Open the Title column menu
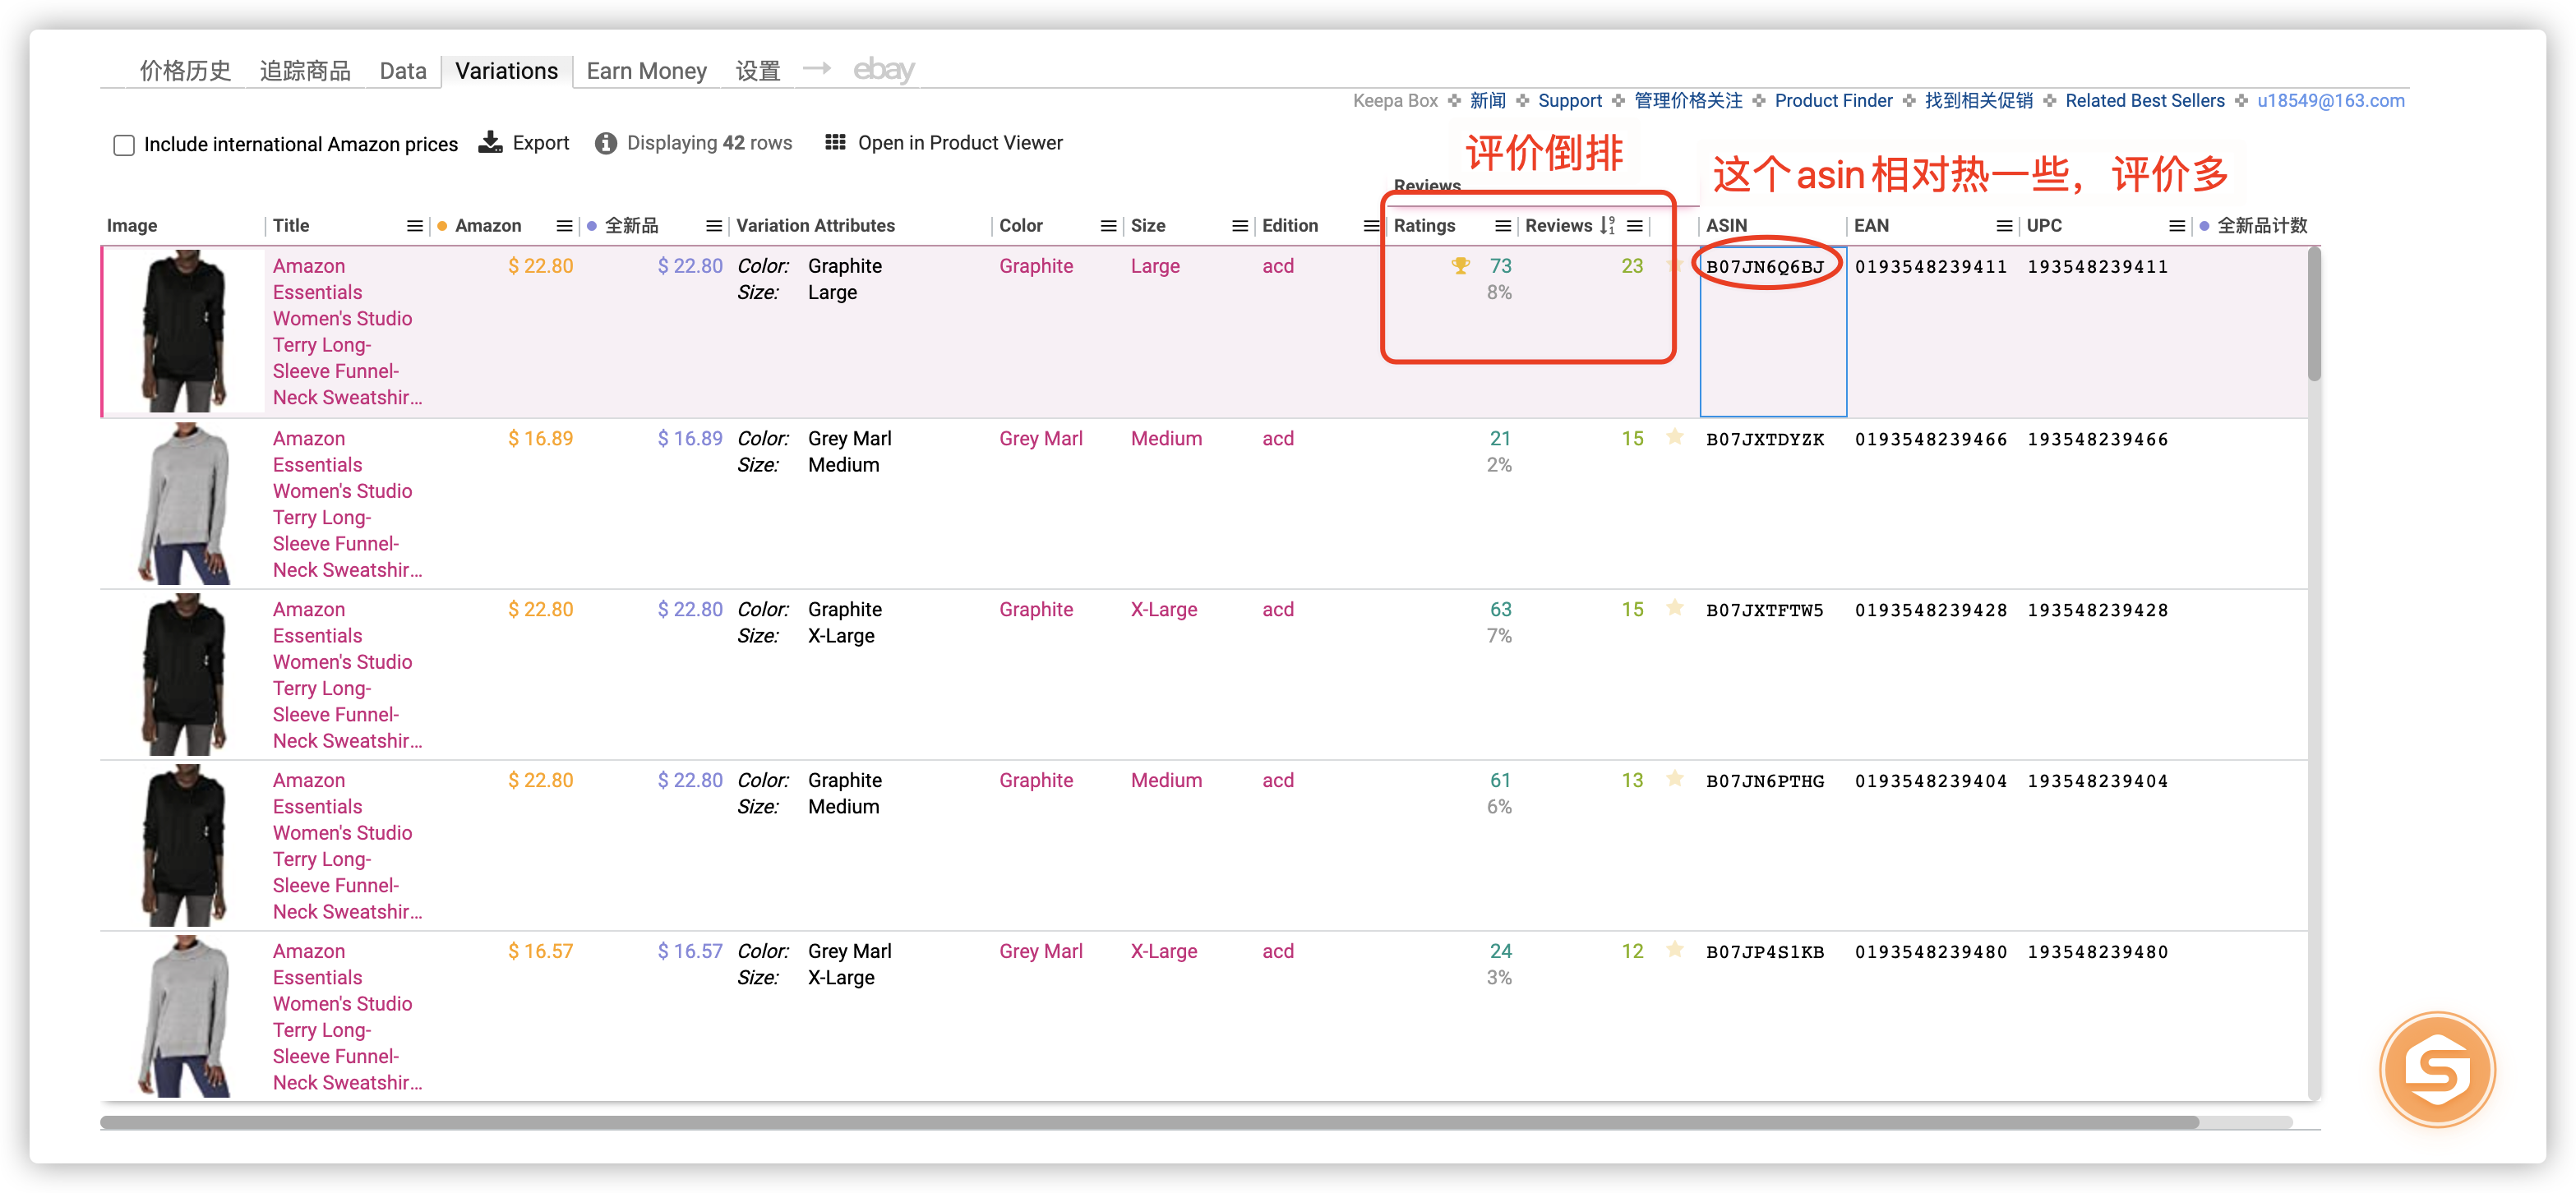2576x1193 pixels. [x=415, y=226]
